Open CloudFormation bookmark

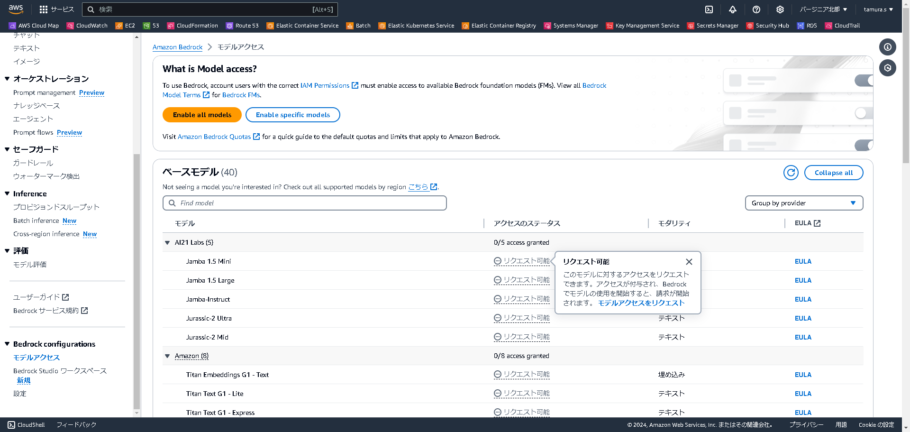(x=193, y=26)
